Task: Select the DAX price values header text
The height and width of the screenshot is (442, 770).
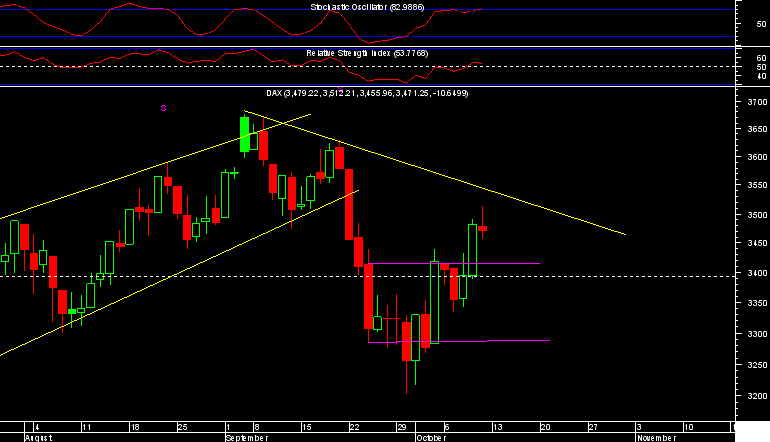Action: pos(367,93)
